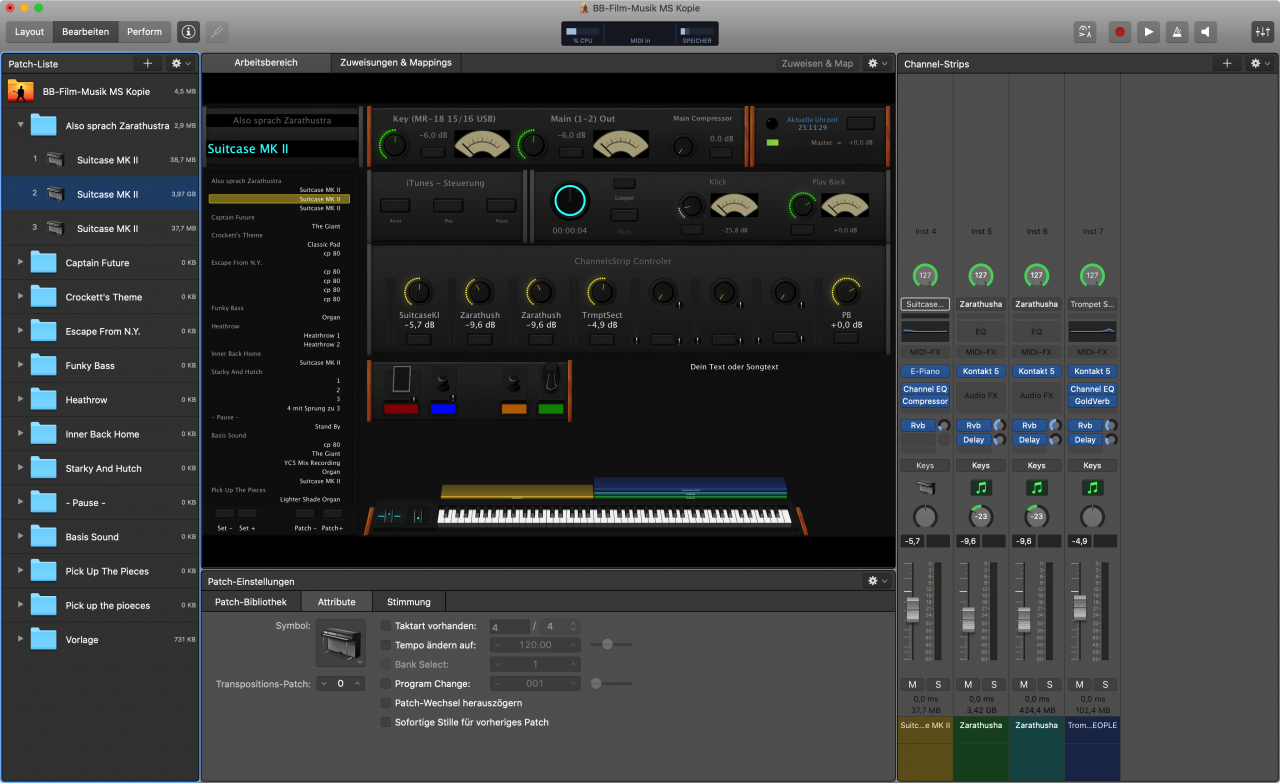
Task: Click the Compressor plugin on Inst 4
Action: pyautogui.click(x=925, y=401)
